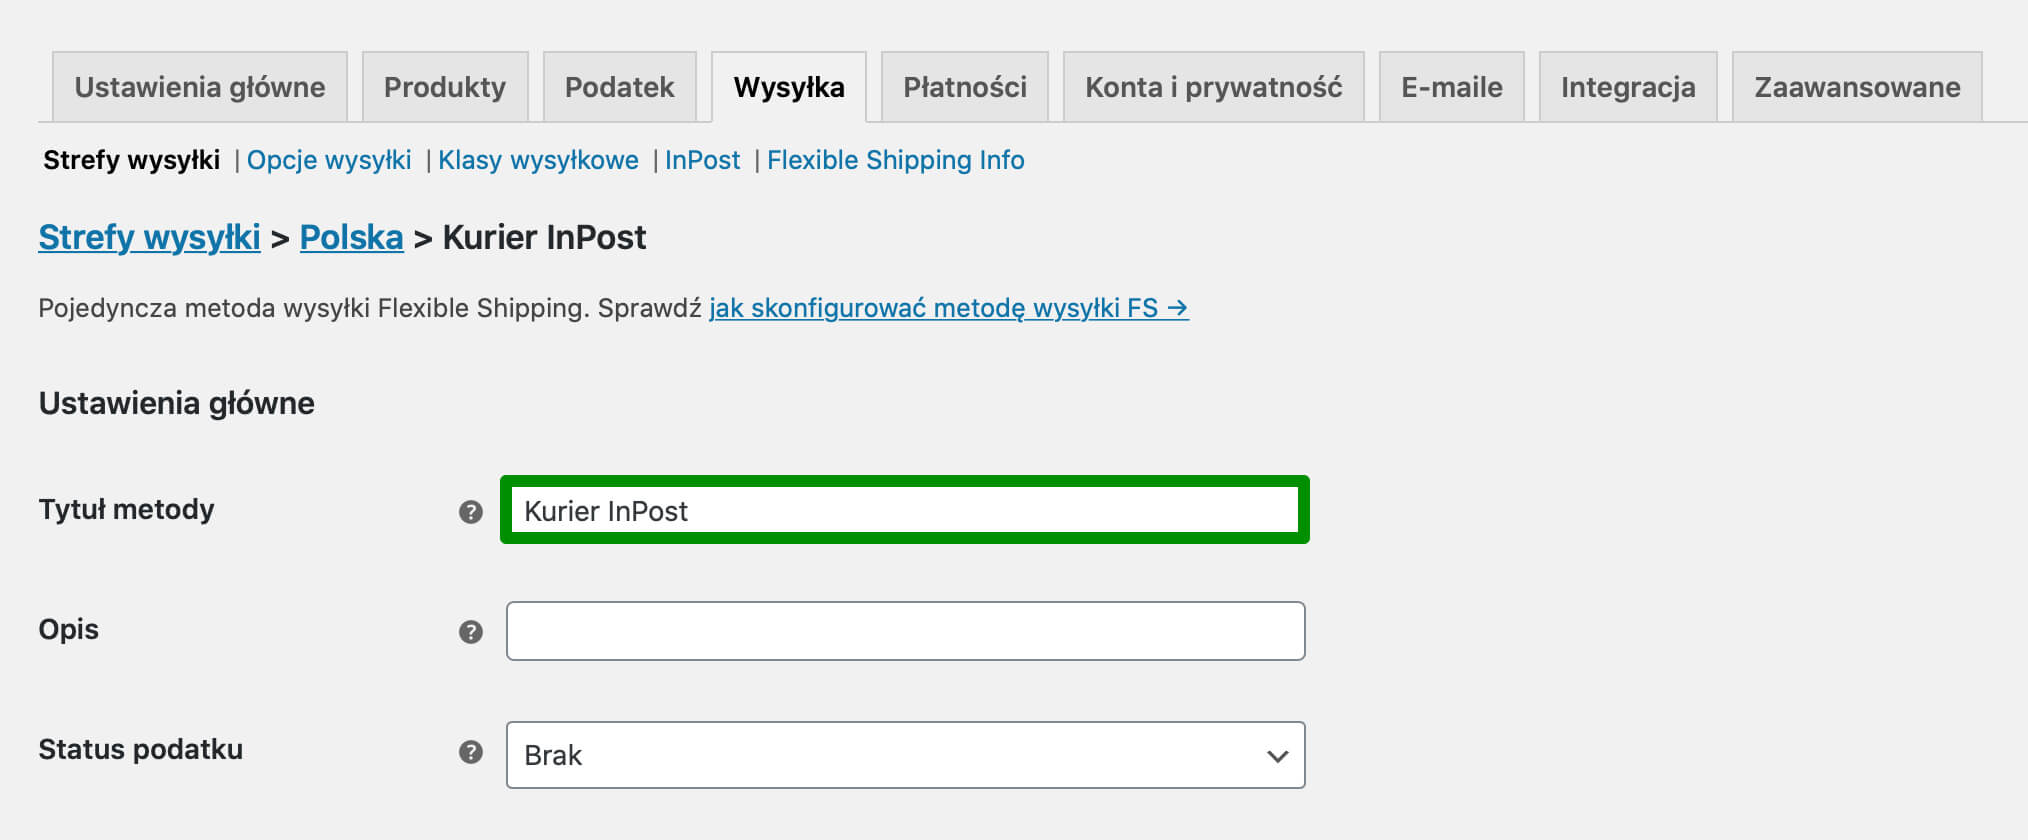2028x840 pixels.
Task: Open the E-maile tab
Action: pyautogui.click(x=1452, y=87)
